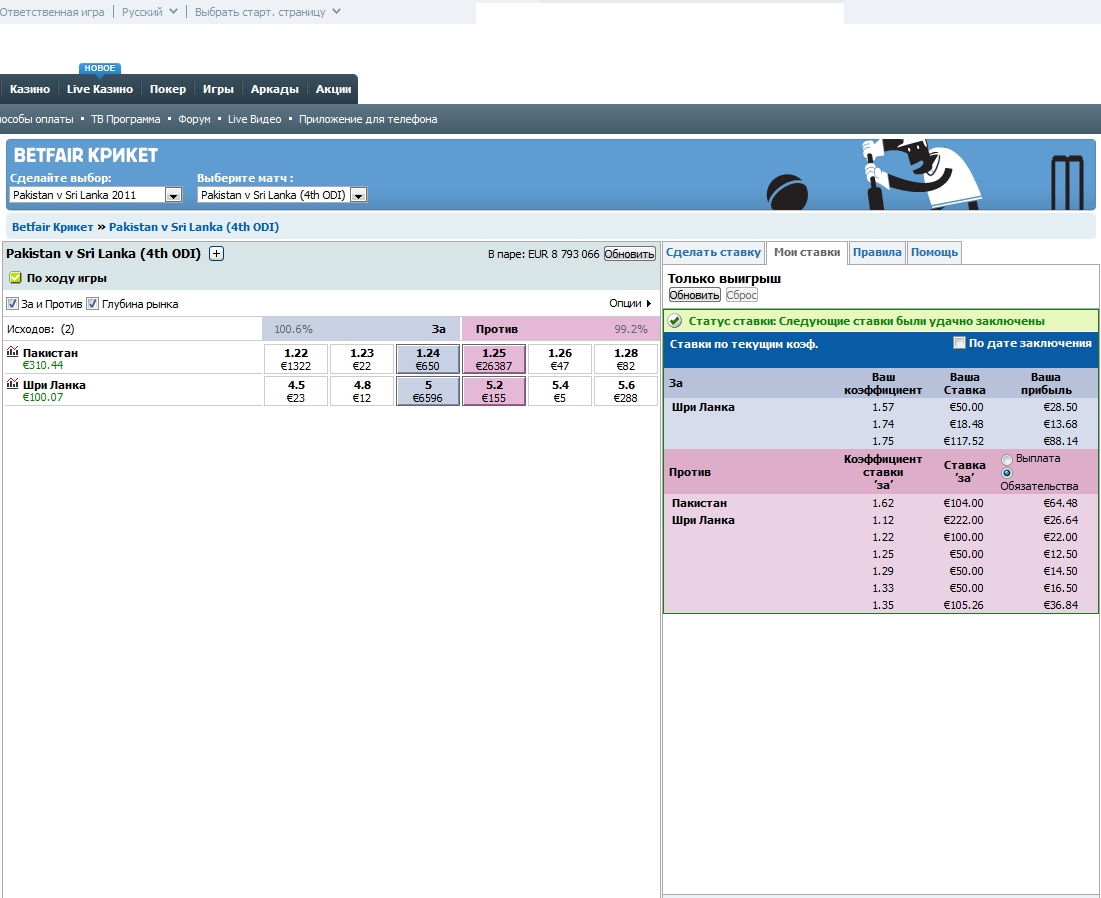Image resolution: width=1101 pixels, height=898 pixels.
Task: Toggle the За и Против checkbox
Action: (12, 304)
